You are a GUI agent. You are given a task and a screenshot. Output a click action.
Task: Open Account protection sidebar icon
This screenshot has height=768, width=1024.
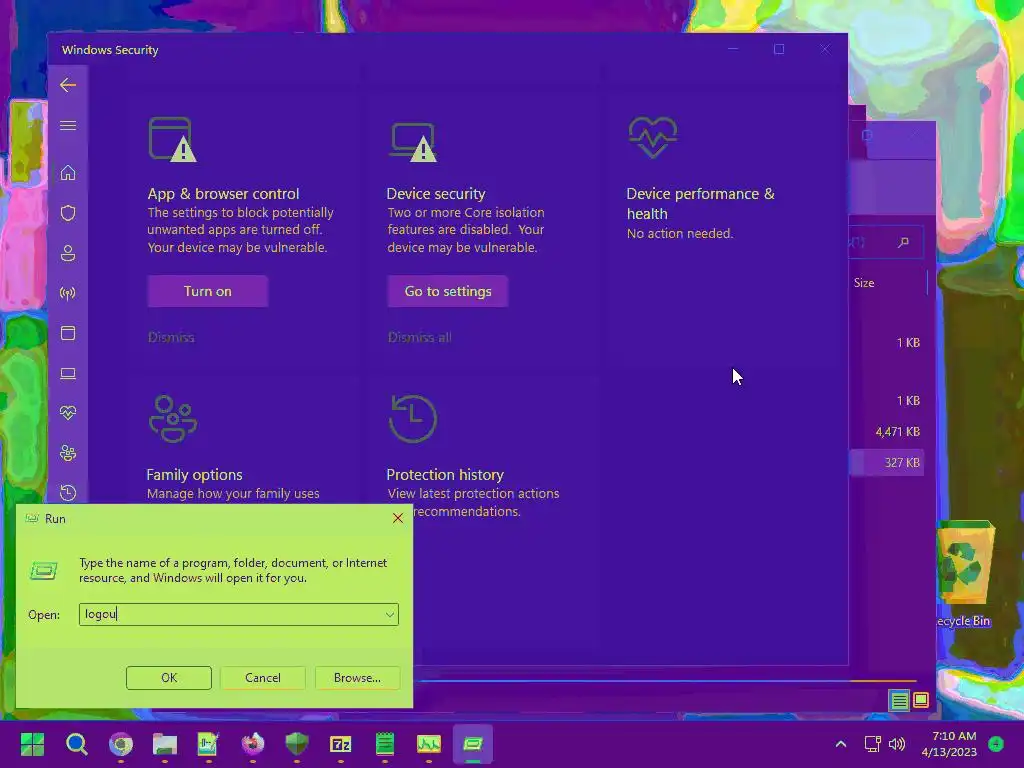pos(68,253)
